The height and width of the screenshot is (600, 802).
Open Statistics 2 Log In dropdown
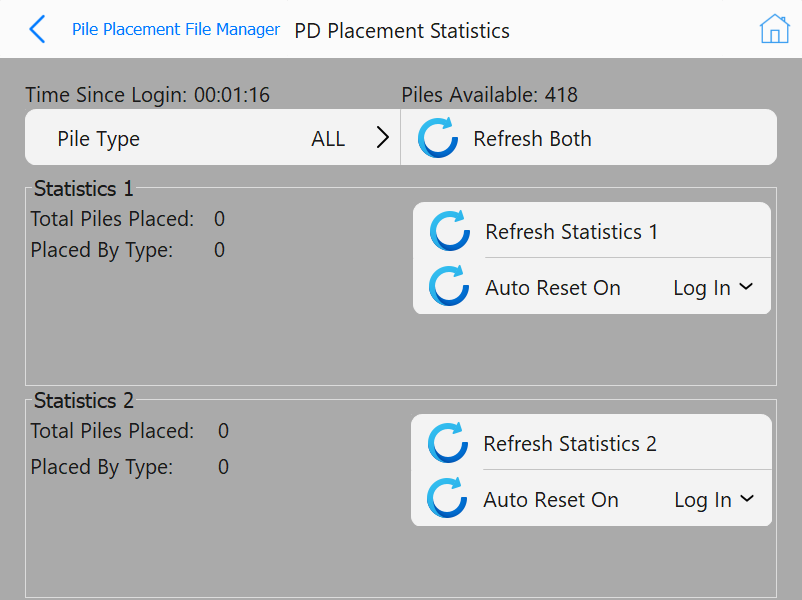click(x=714, y=500)
